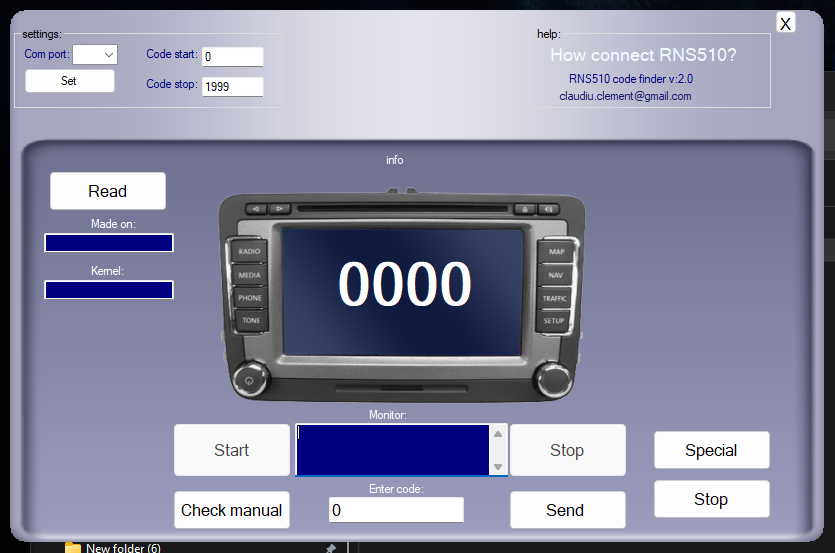Click the Check manual button
The height and width of the screenshot is (553, 835).
[x=232, y=510]
